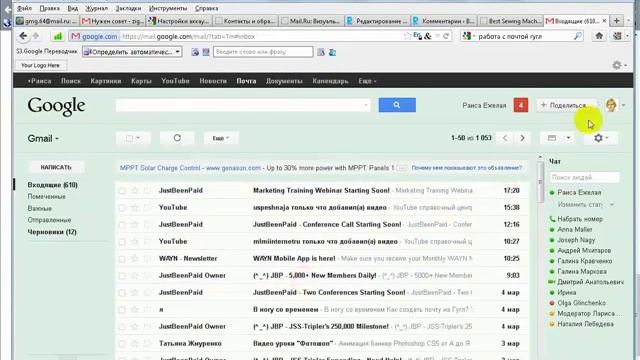
Task: Open the Закладки browser menu
Action: tap(128, 8)
